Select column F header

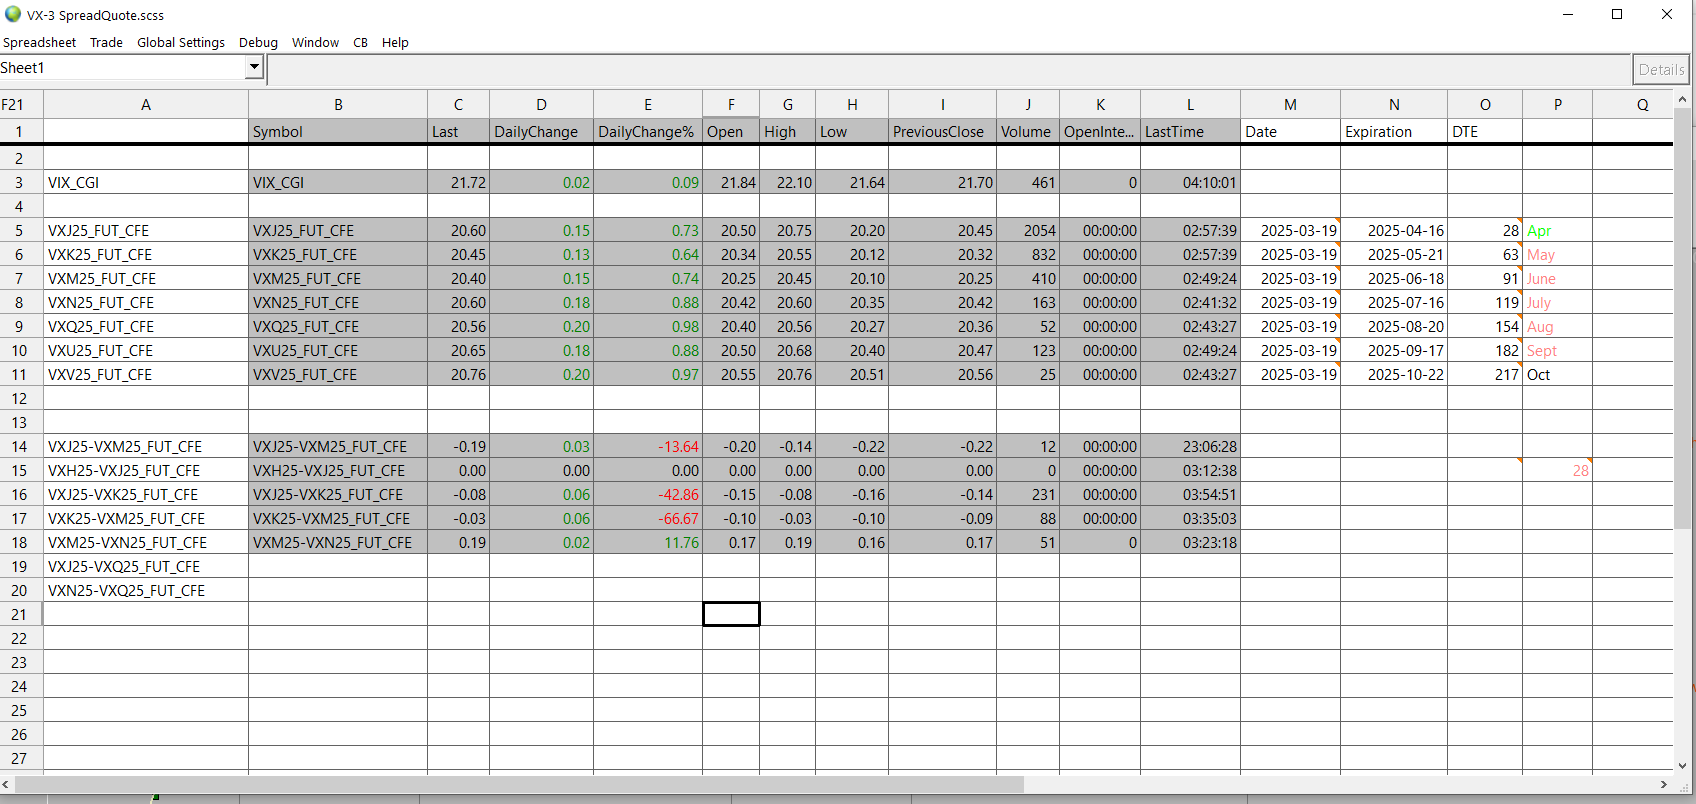731,104
